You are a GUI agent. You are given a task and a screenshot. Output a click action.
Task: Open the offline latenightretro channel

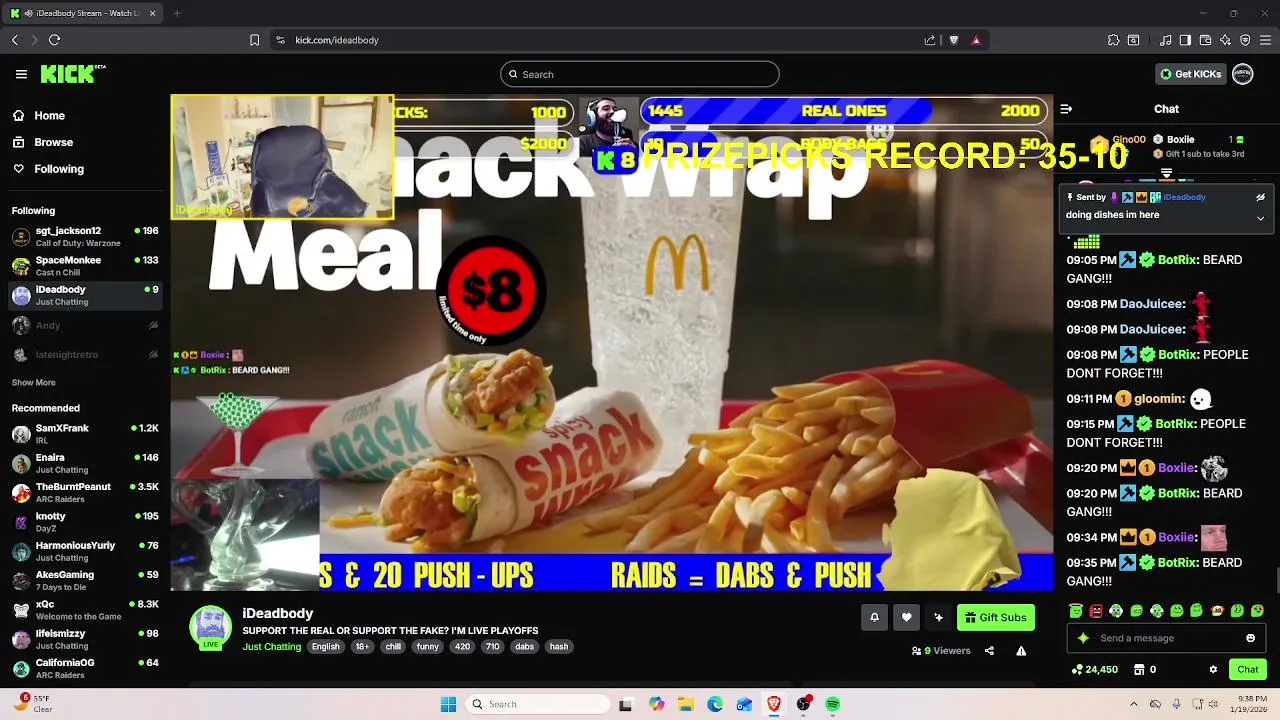click(x=85, y=355)
